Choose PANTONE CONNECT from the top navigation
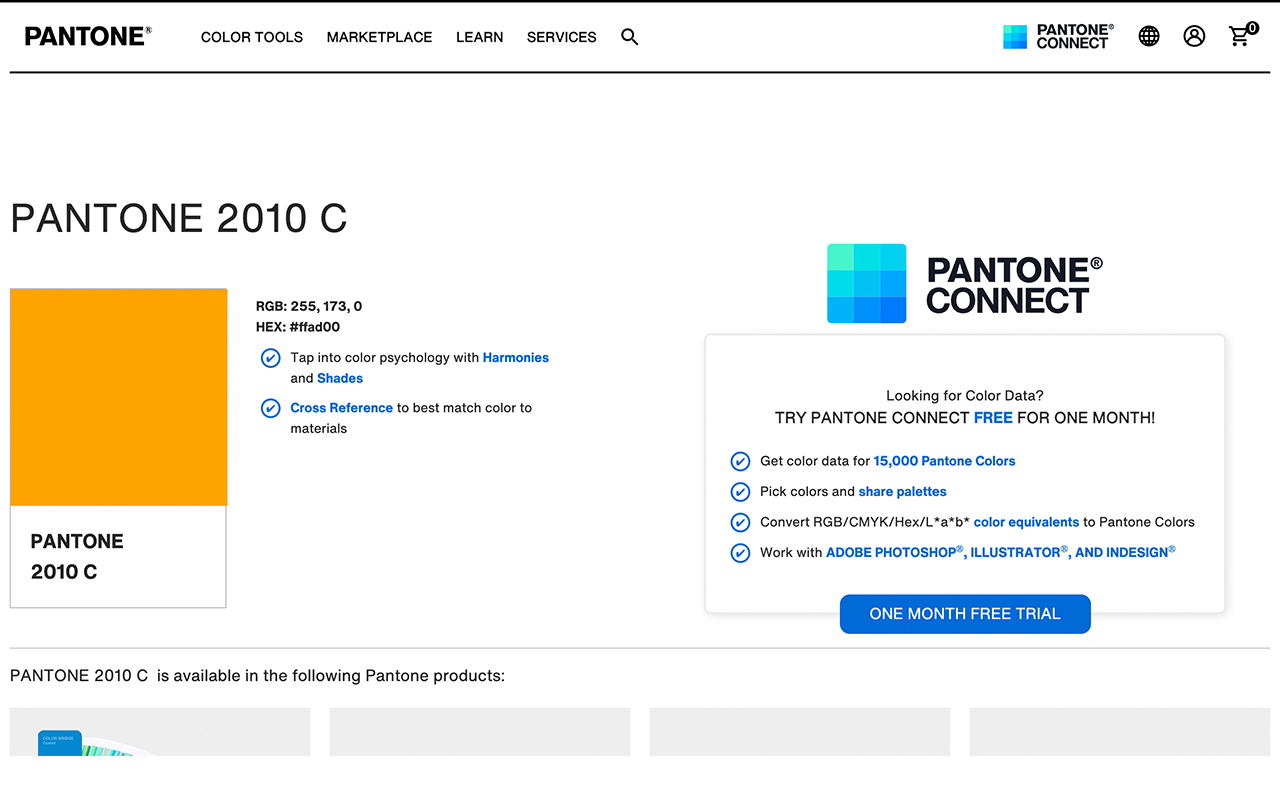This screenshot has width=1280, height=800. [1057, 36]
